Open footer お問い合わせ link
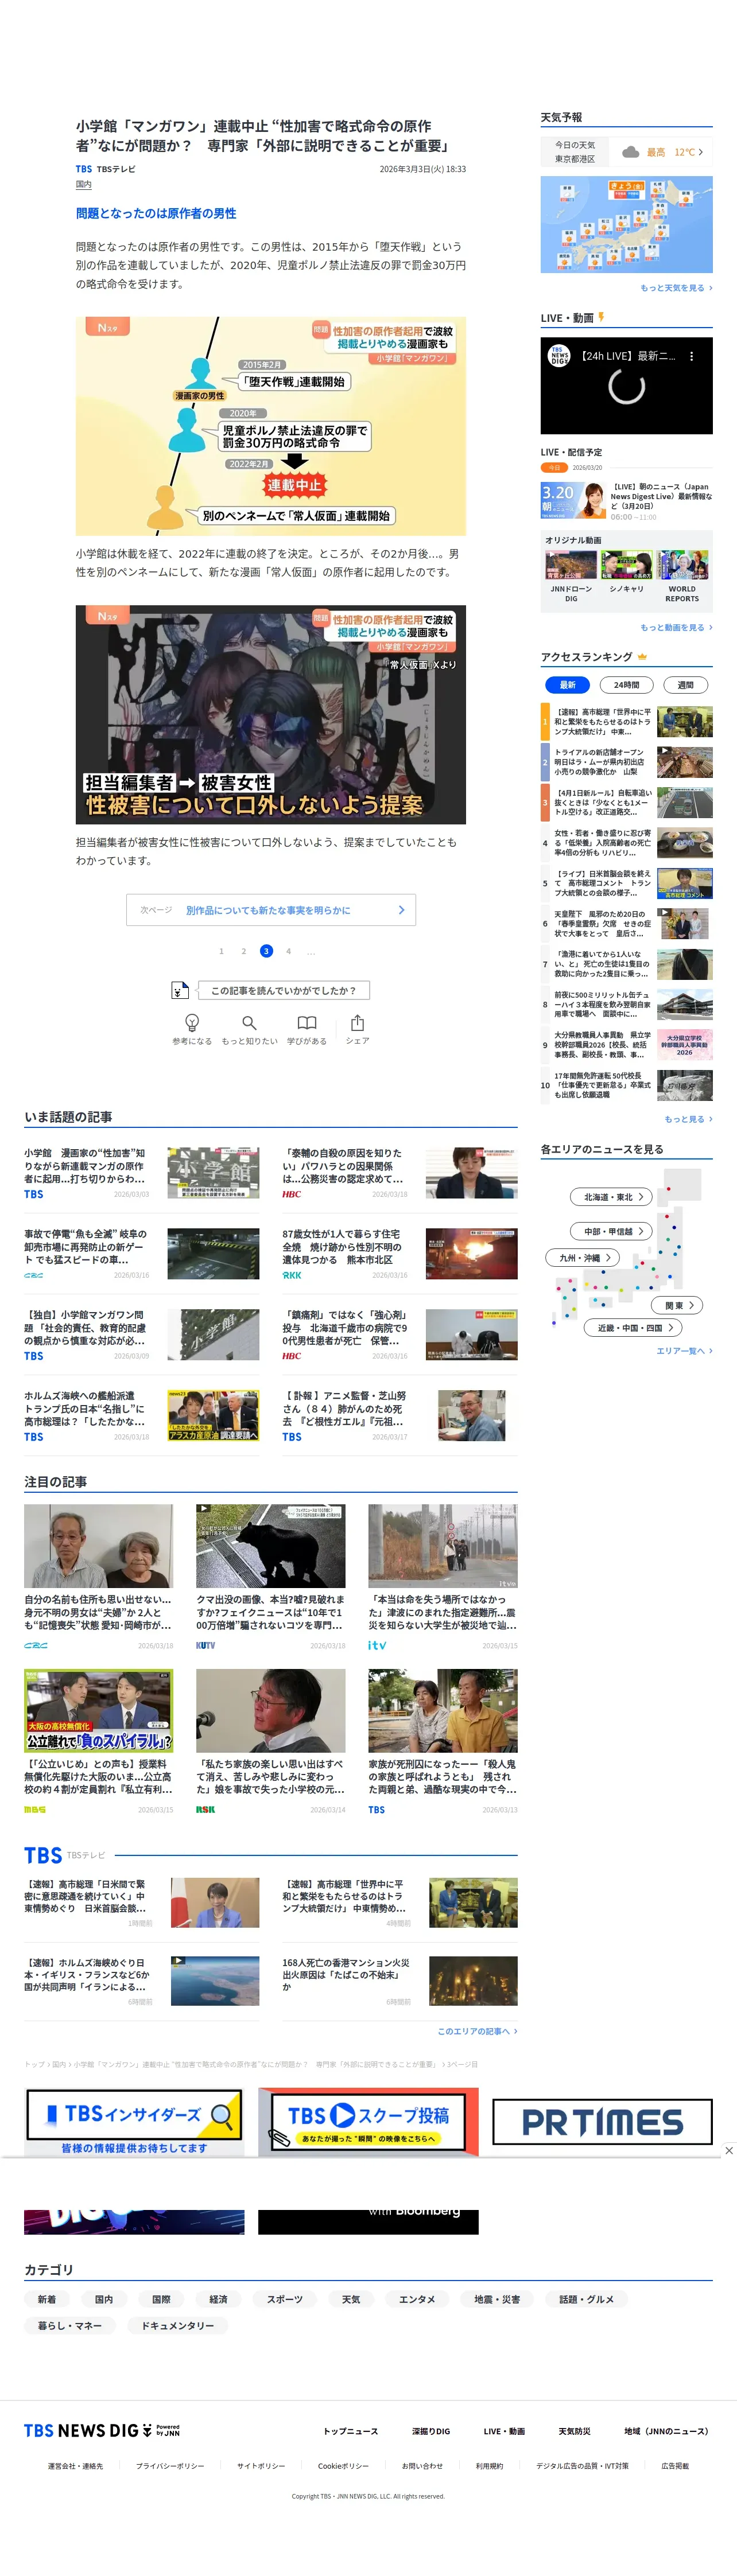 pos(422,2466)
